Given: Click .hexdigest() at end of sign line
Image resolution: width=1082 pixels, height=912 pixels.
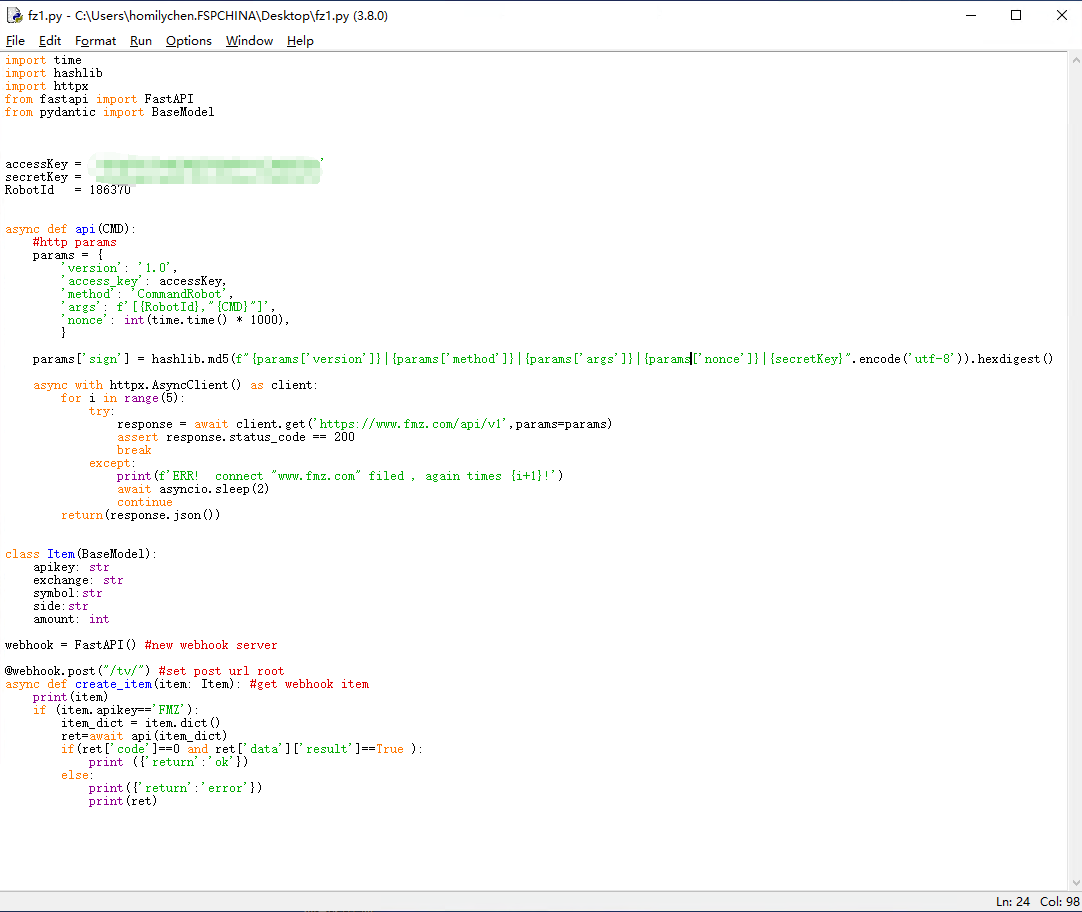Looking at the screenshot, I should coord(1012,359).
